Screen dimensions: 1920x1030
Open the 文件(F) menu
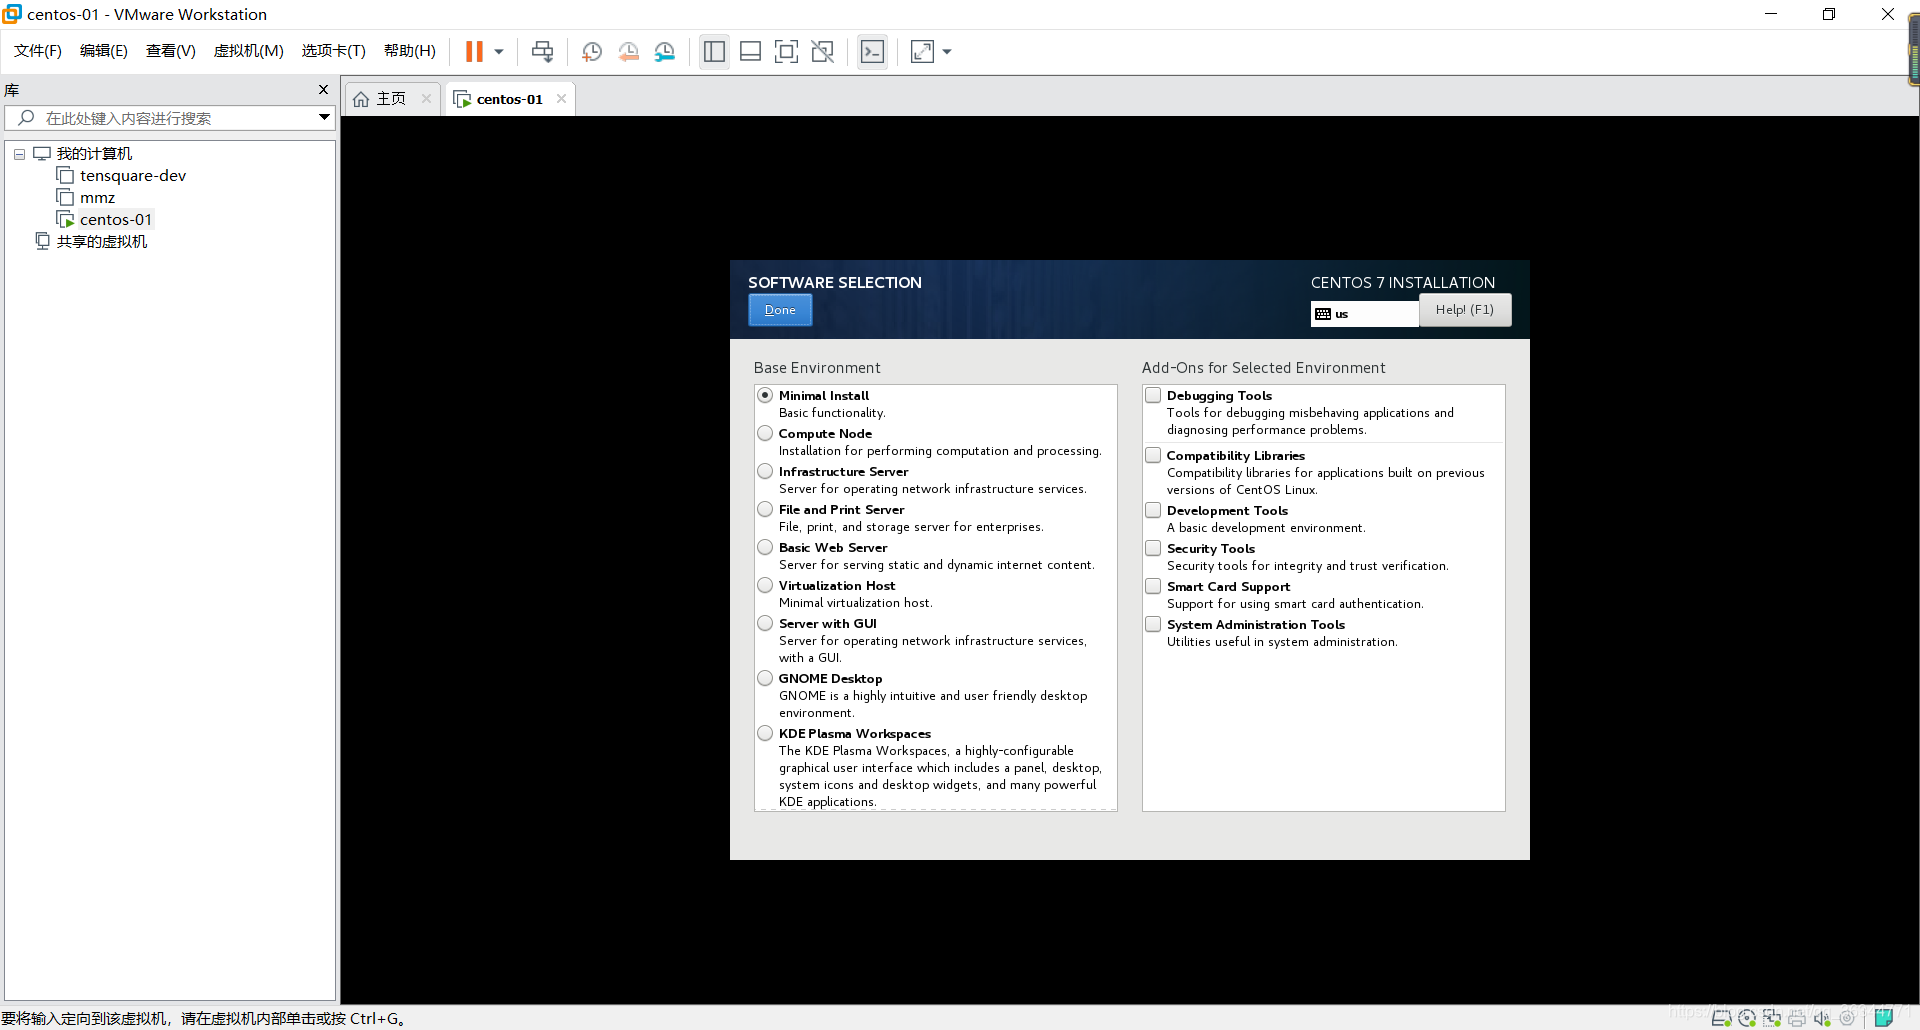click(x=38, y=51)
